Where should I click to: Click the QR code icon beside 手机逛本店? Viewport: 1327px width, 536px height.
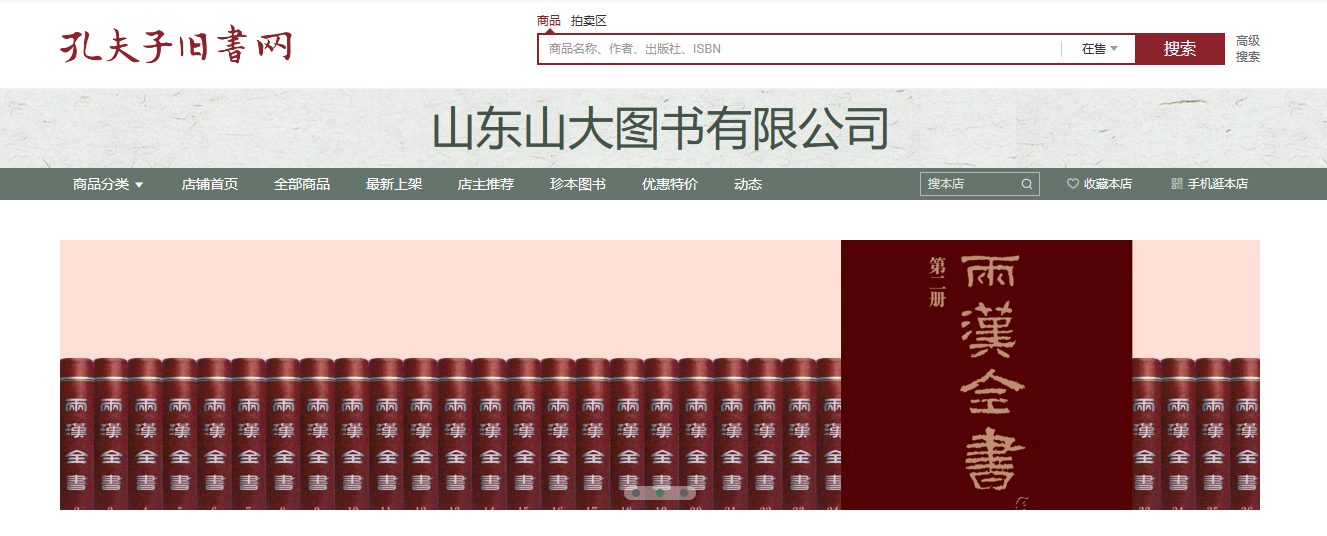point(1177,184)
